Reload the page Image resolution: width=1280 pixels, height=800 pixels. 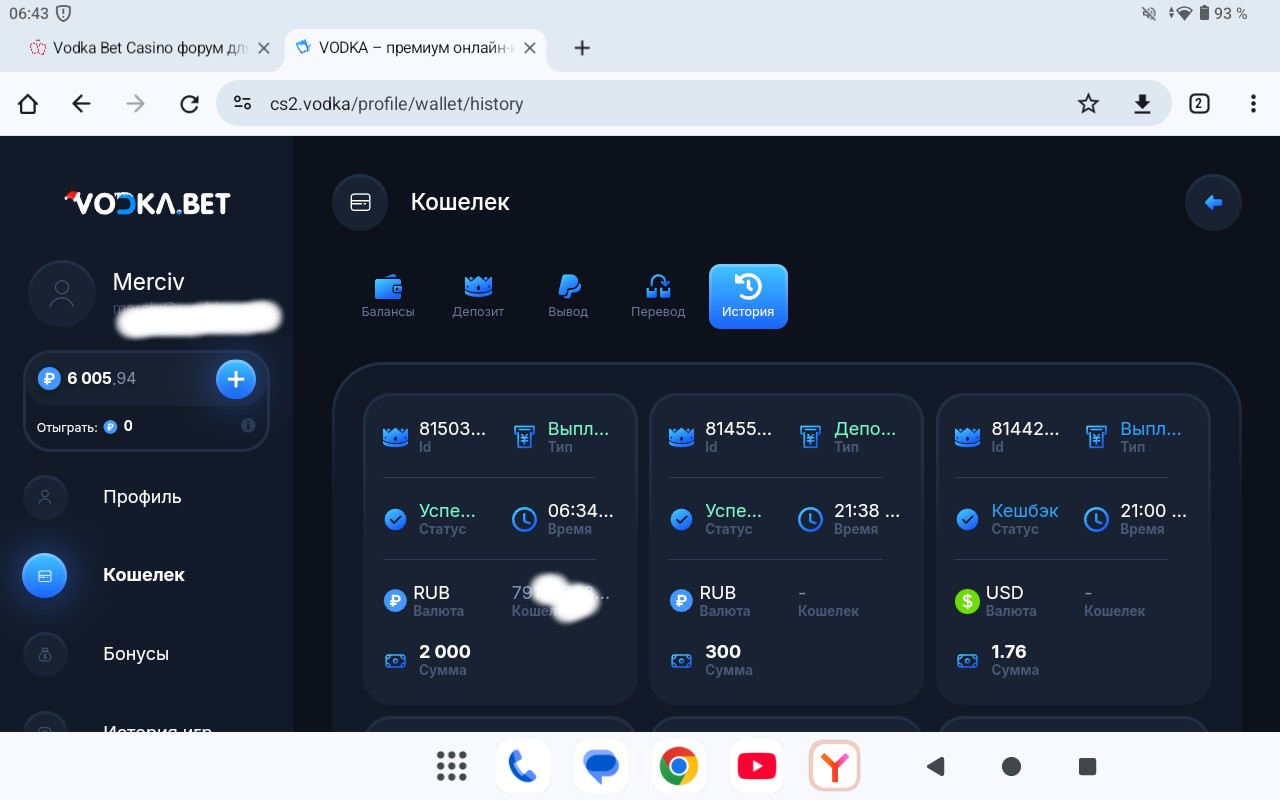click(x=189, y=104)
